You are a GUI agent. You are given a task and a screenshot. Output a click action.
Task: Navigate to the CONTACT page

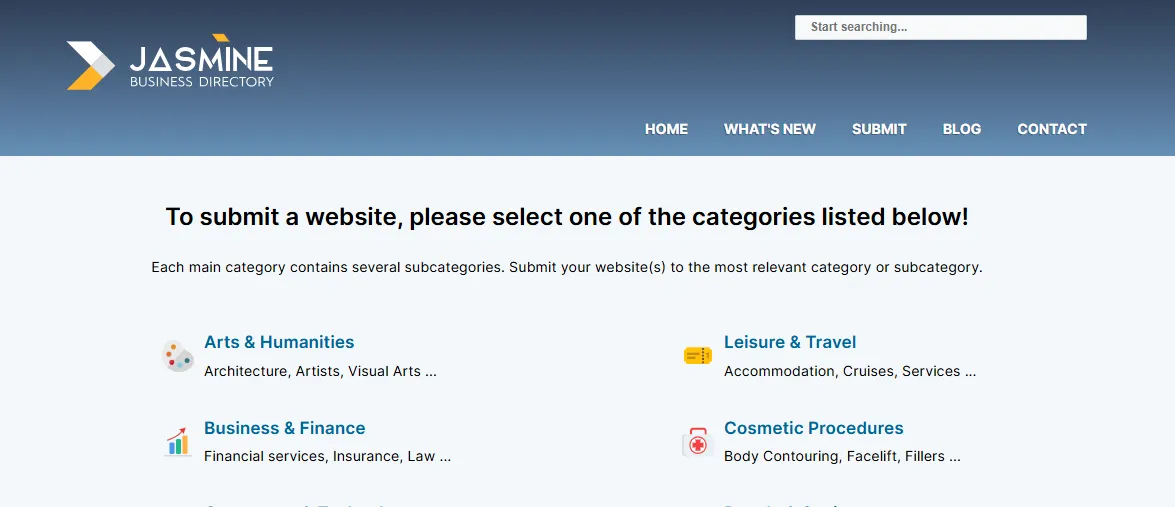pos(1051,129)
